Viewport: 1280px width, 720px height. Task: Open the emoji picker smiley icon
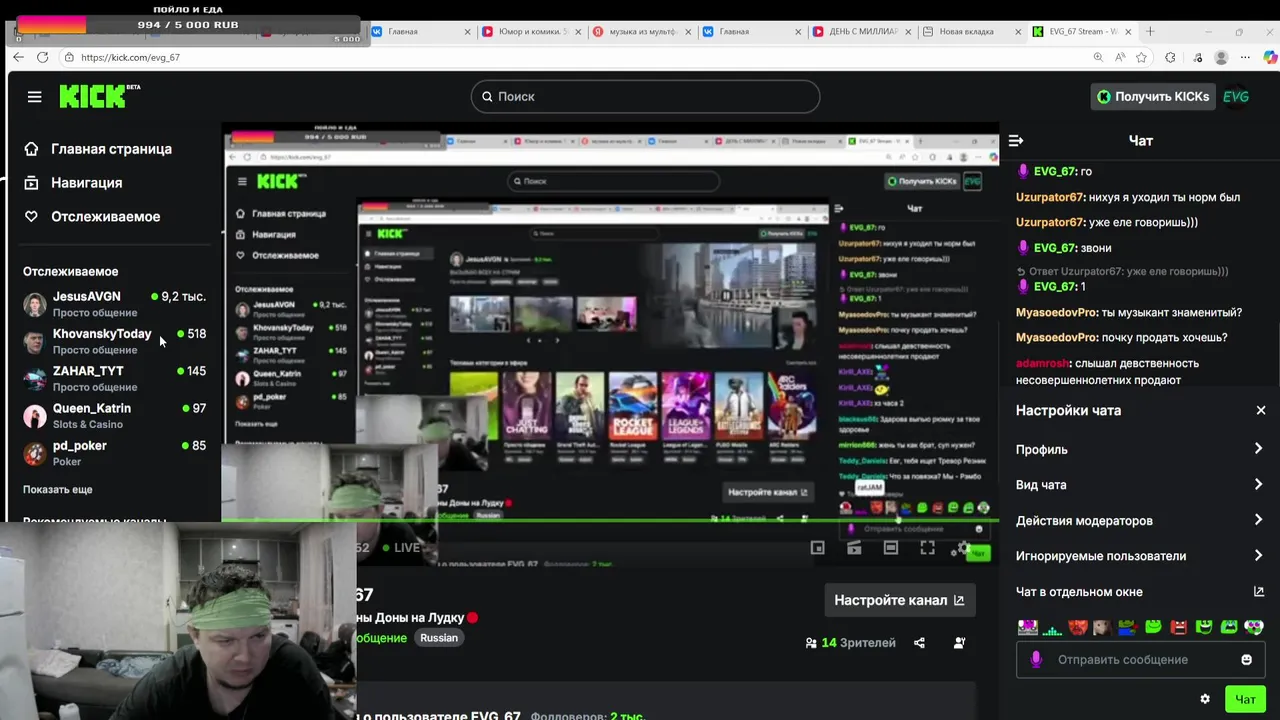click(1246, 660)
